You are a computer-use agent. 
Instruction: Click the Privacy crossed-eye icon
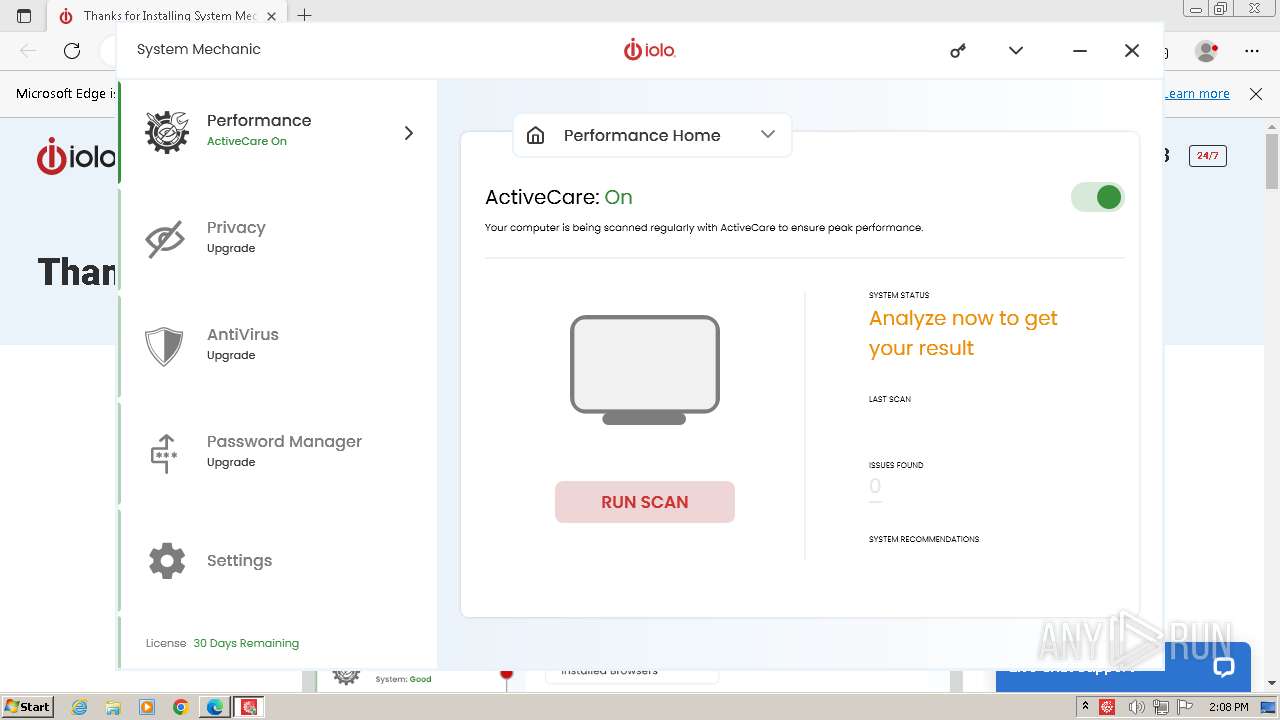click(165, 239)
